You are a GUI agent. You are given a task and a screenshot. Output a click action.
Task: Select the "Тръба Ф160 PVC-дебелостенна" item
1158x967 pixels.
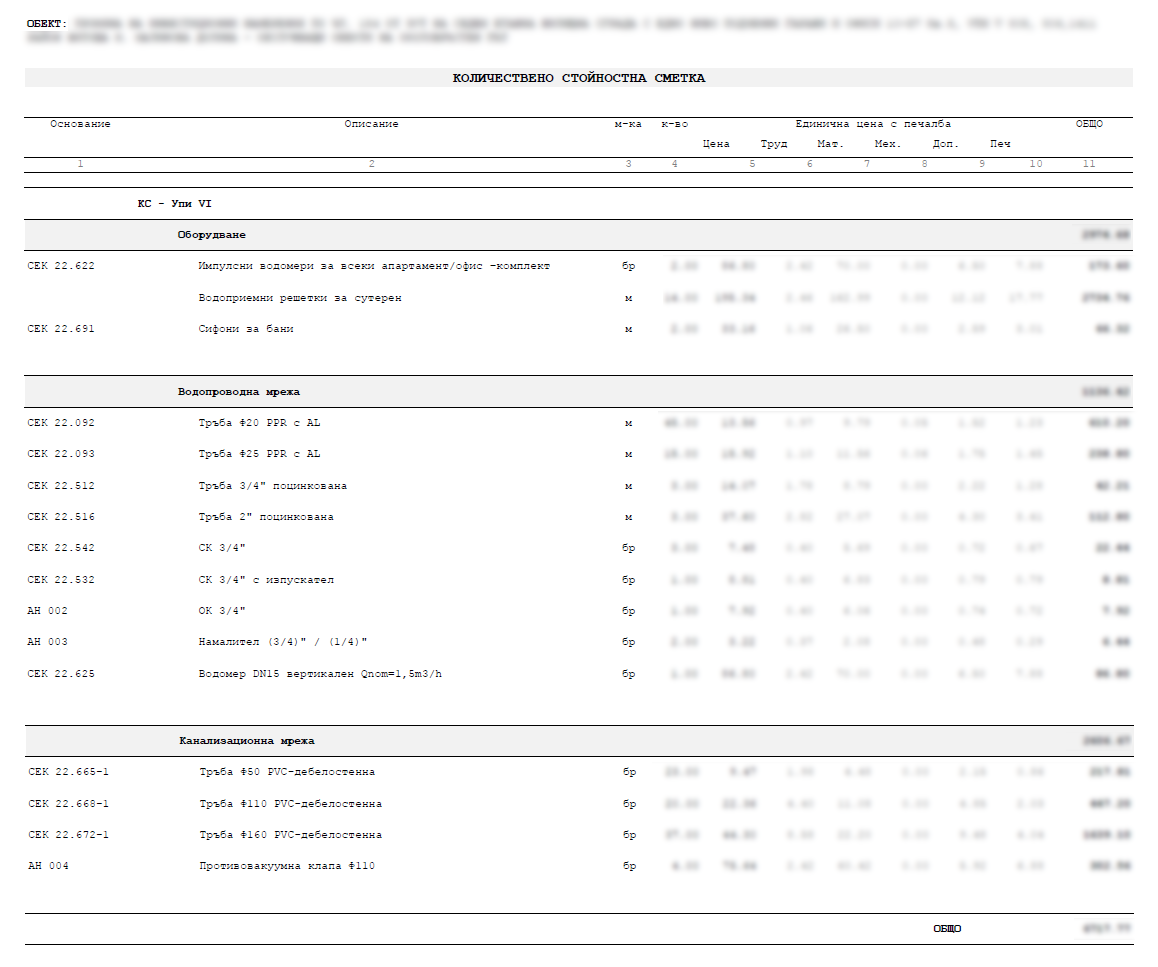coord(290,835)
